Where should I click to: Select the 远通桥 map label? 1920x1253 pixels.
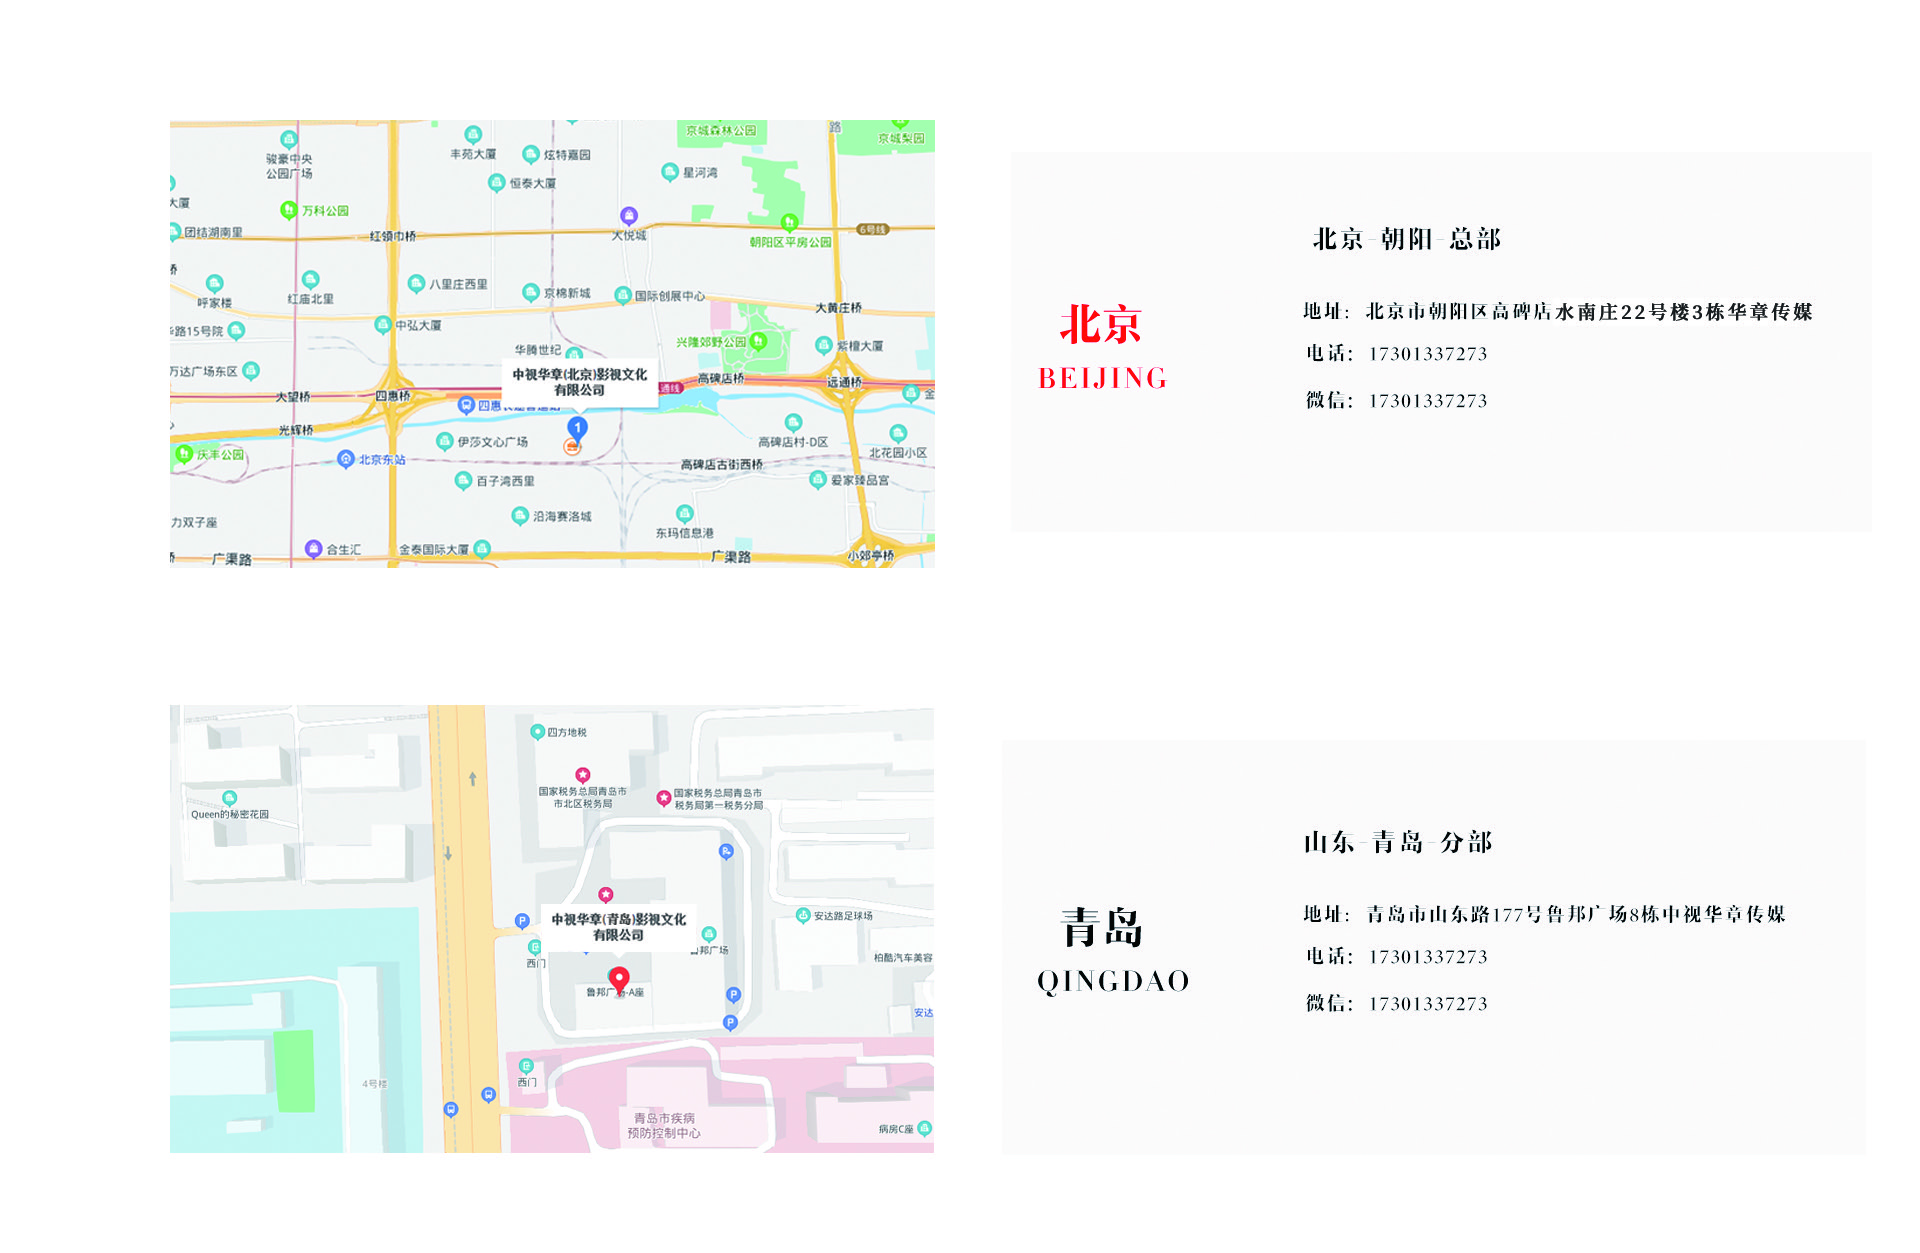pyautogui.click(x=844, y=382)
